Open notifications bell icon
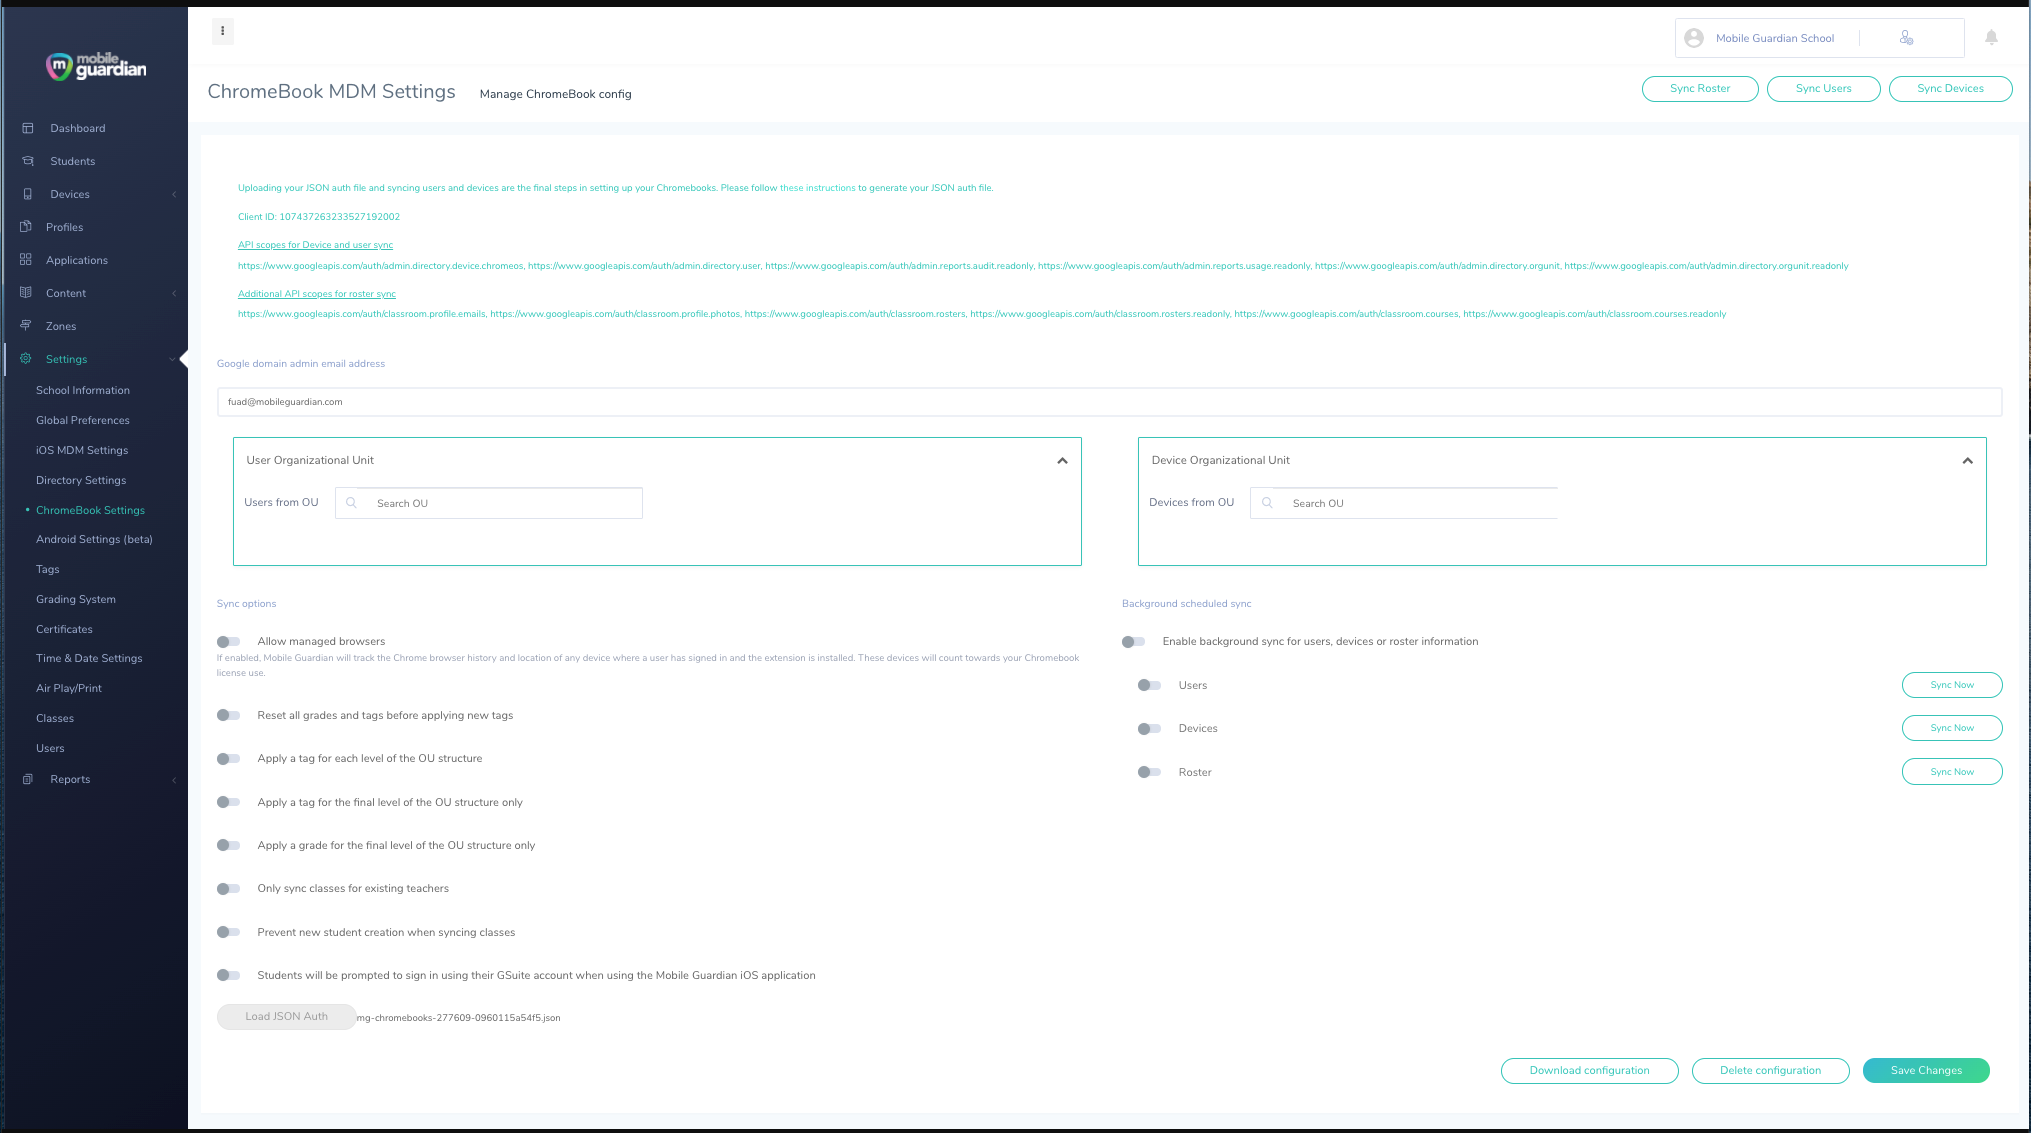Image resolution: width=2031 pixels, height=1133 pixels. coord(1991,37)
